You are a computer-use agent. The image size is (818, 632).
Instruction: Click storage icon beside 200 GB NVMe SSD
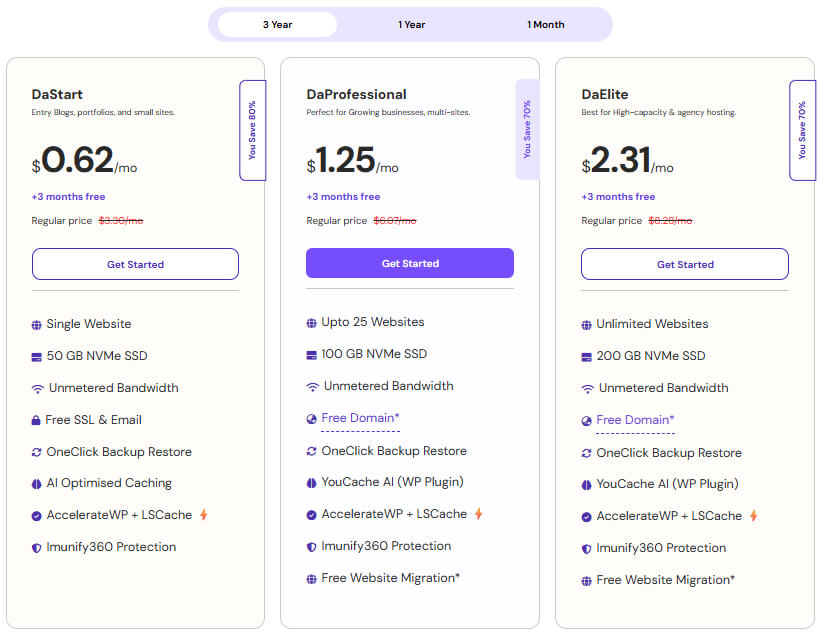[586, 357]
